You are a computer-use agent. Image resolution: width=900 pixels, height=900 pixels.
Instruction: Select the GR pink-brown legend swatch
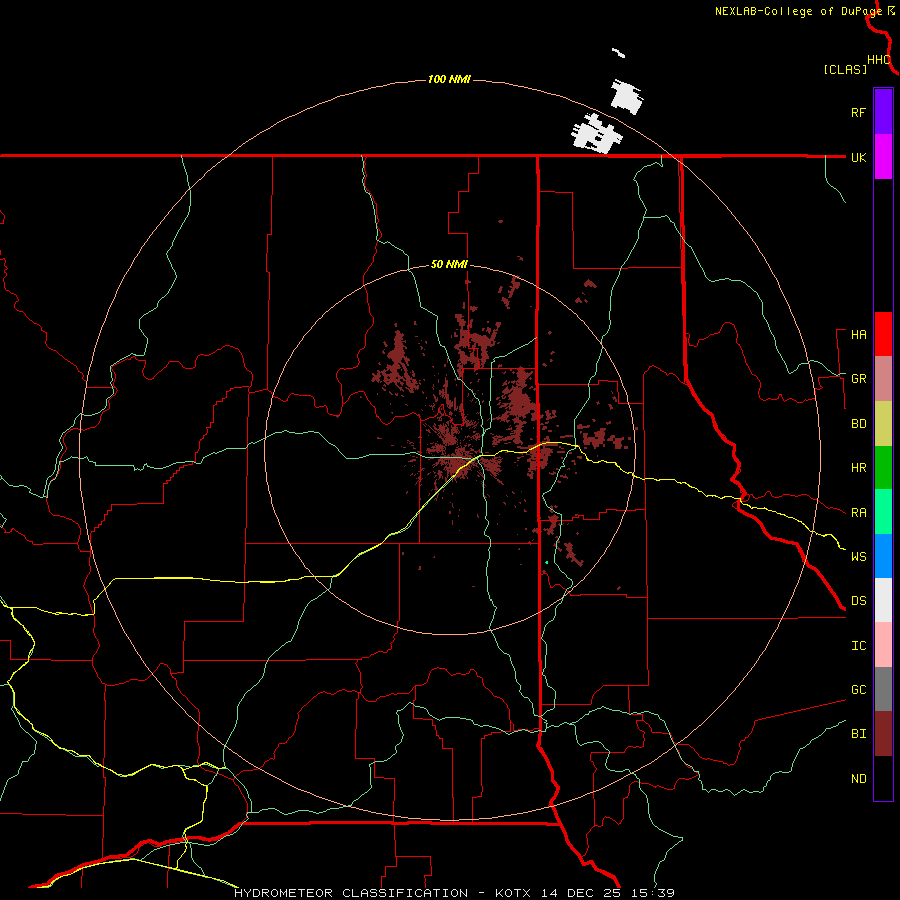(x=883, y=379)
